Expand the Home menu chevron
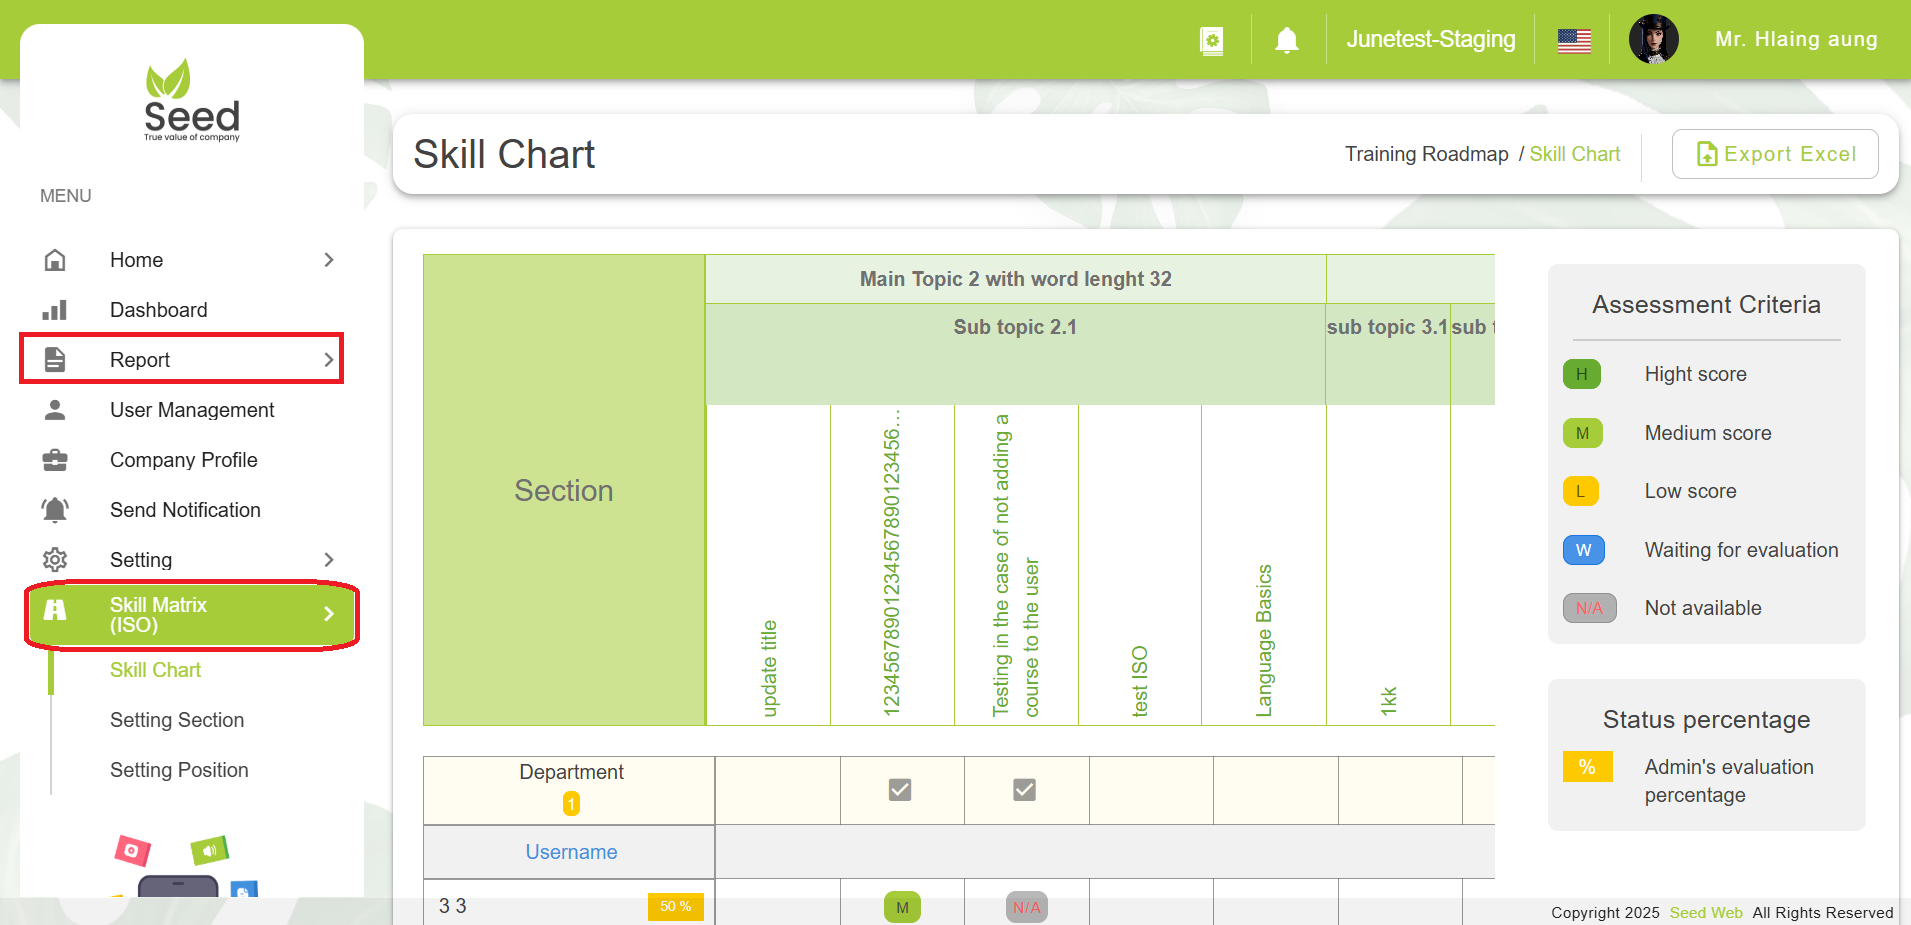This screenshot has height=925, width=1911. click(329, 260)
